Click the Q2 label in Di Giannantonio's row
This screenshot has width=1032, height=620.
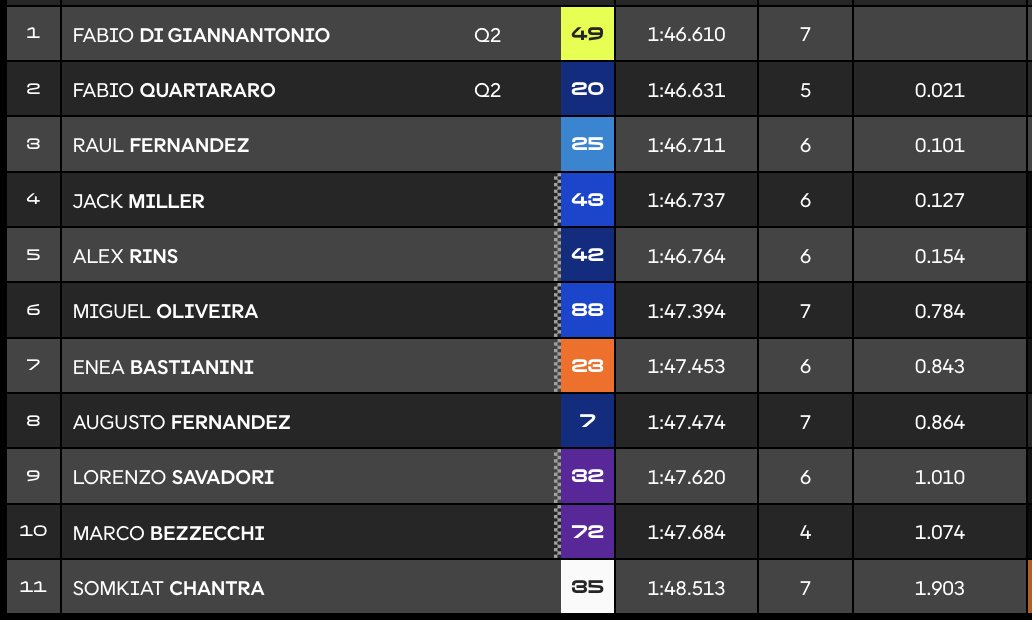tap(487, 35)
